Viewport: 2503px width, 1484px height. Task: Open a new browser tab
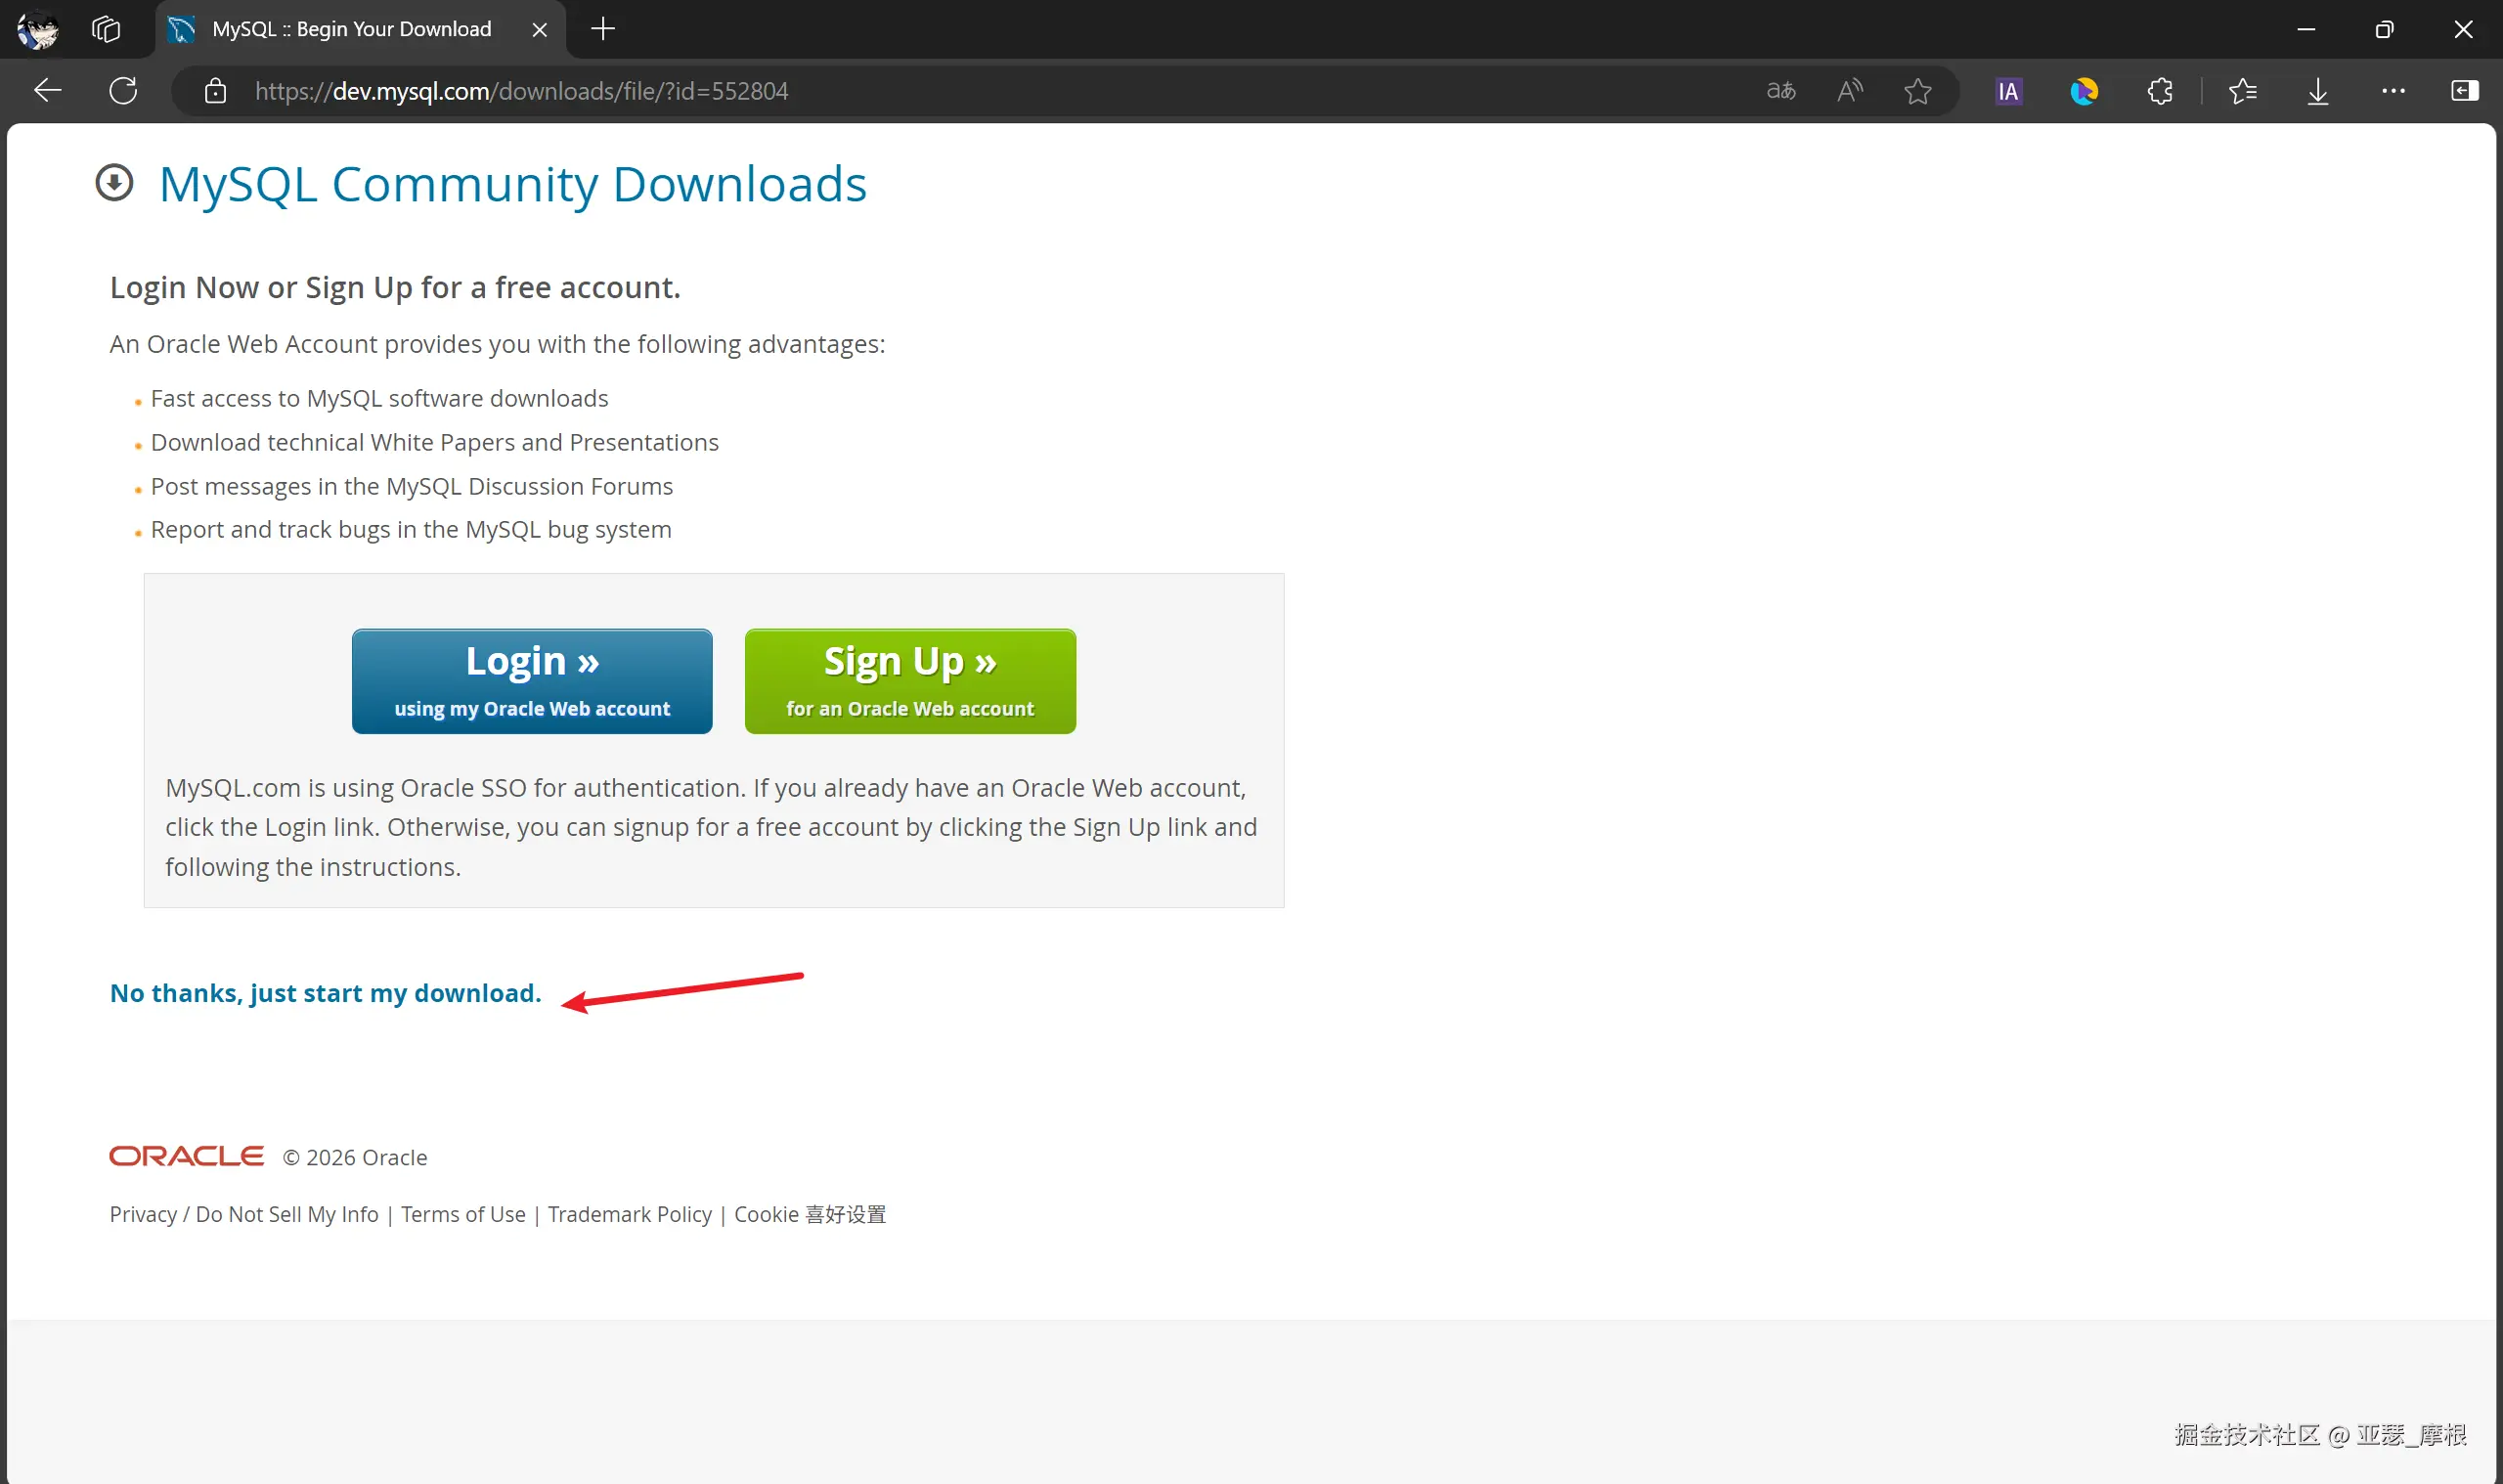pos(603,29)
